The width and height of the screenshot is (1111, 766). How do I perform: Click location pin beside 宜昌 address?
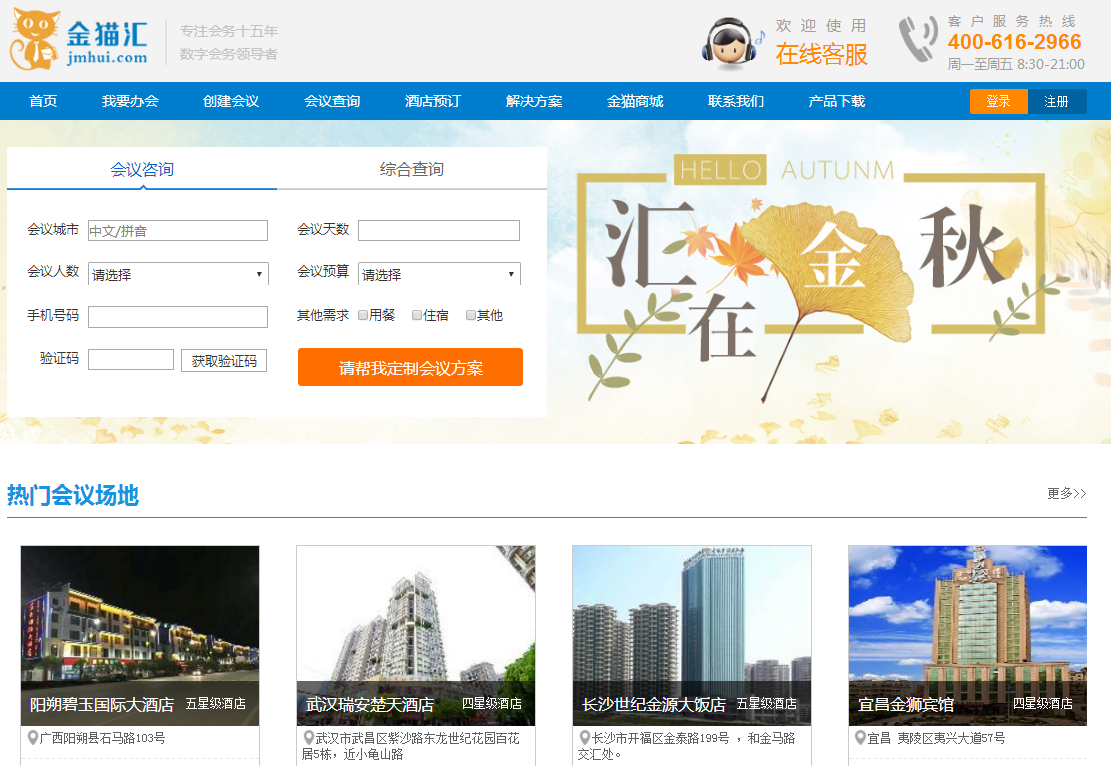(x=860, y=738)
